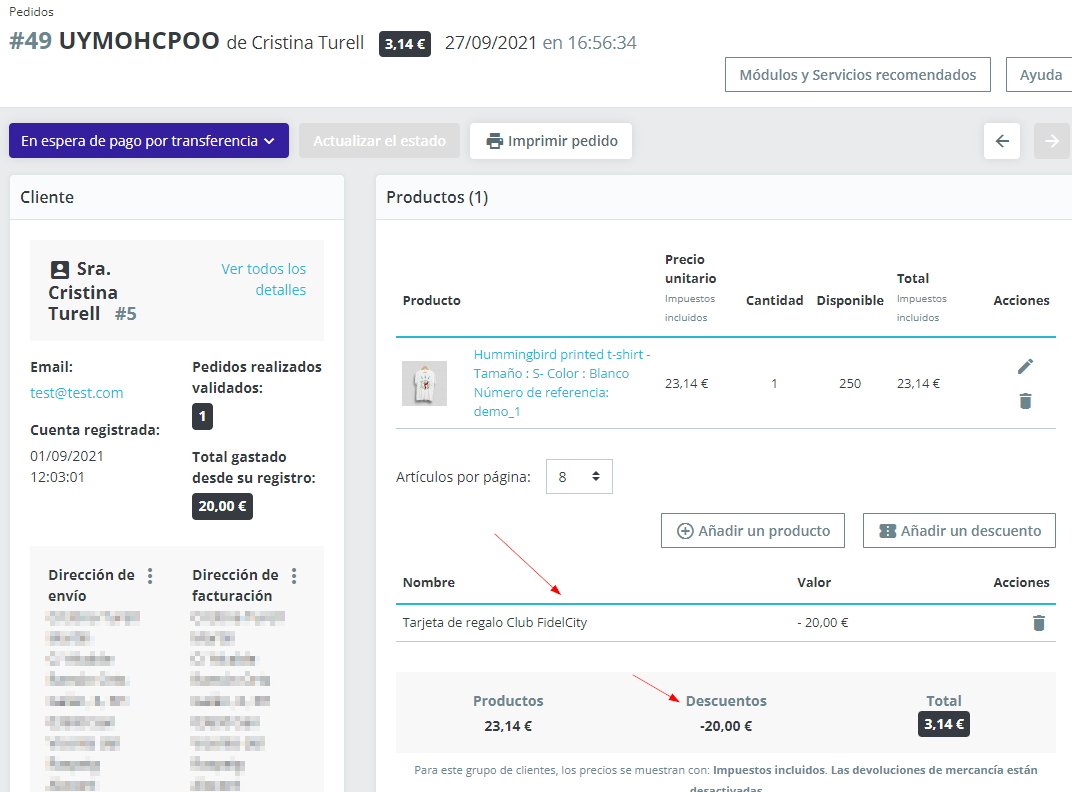Click Añadir un descuento button
Screen dimensions: 1072x792
point(959,531)
